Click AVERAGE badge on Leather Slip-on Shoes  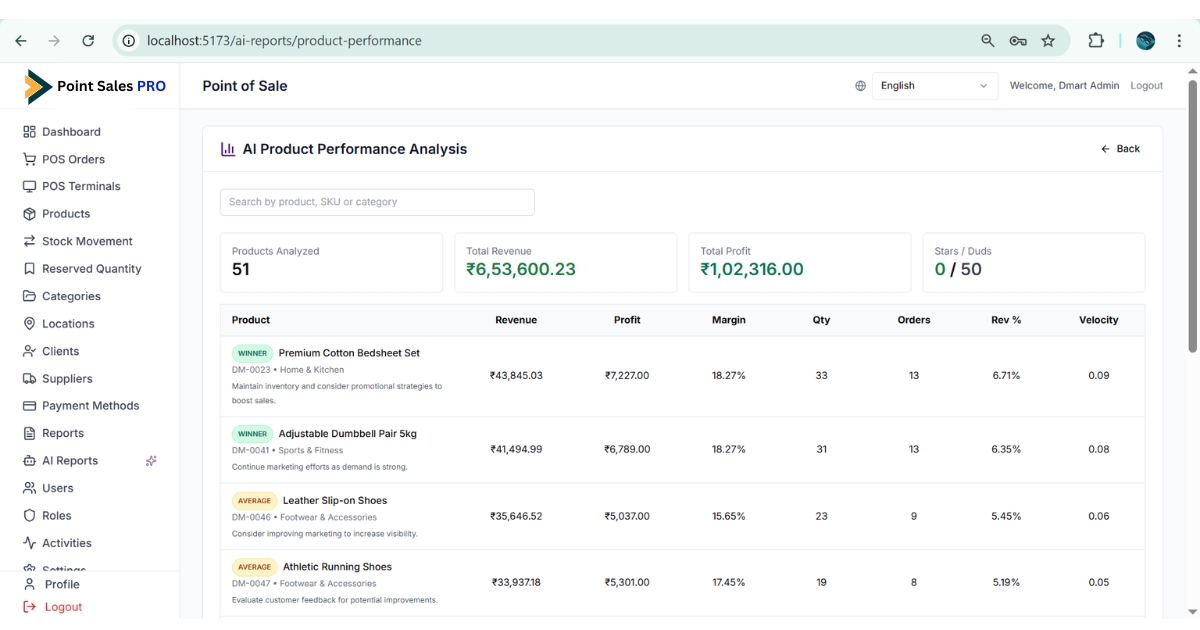(254, 500)
